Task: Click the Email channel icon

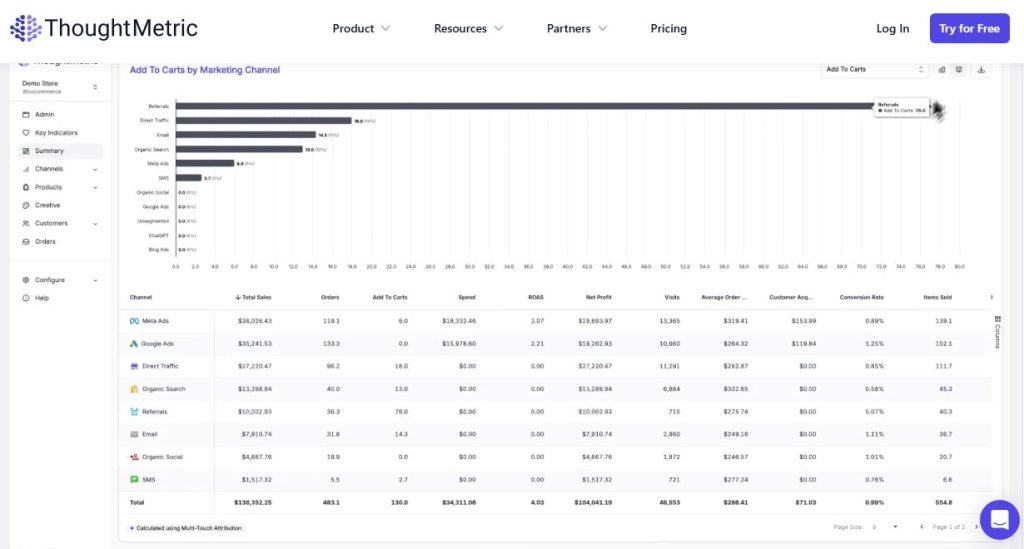Action: (x=134, y=434)
